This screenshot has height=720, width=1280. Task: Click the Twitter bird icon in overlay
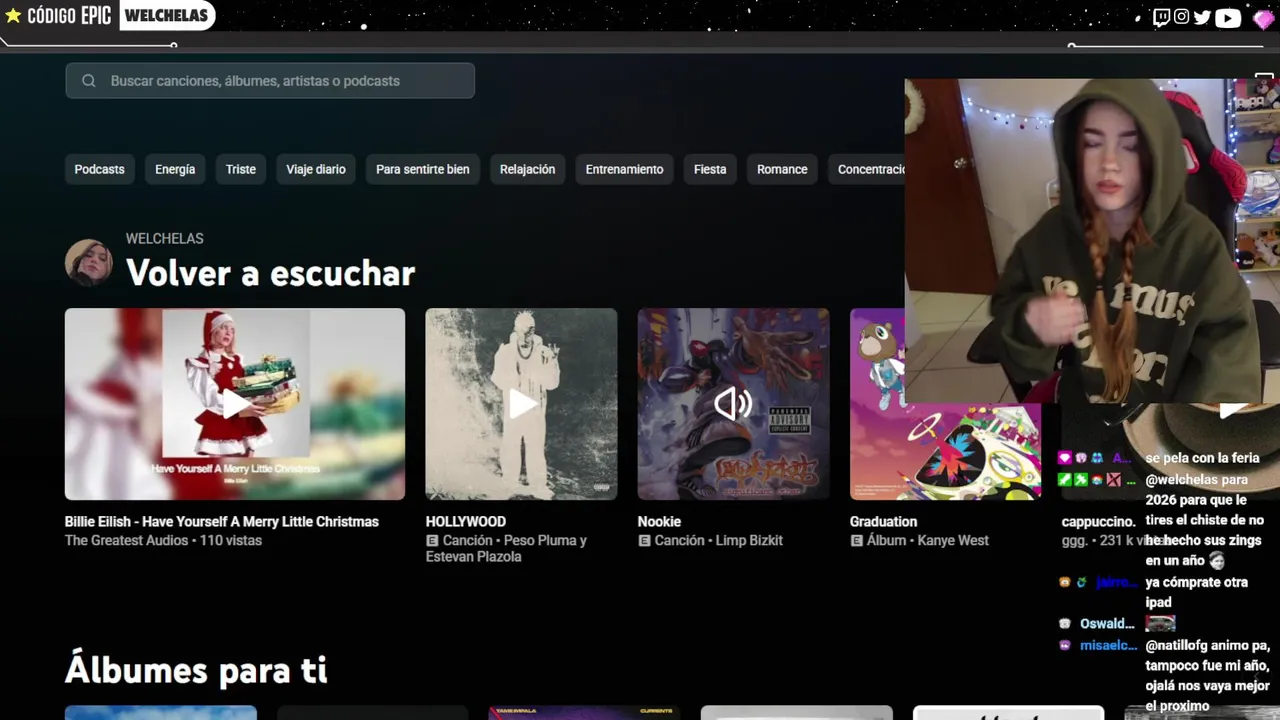click(x=1202, y=17)
